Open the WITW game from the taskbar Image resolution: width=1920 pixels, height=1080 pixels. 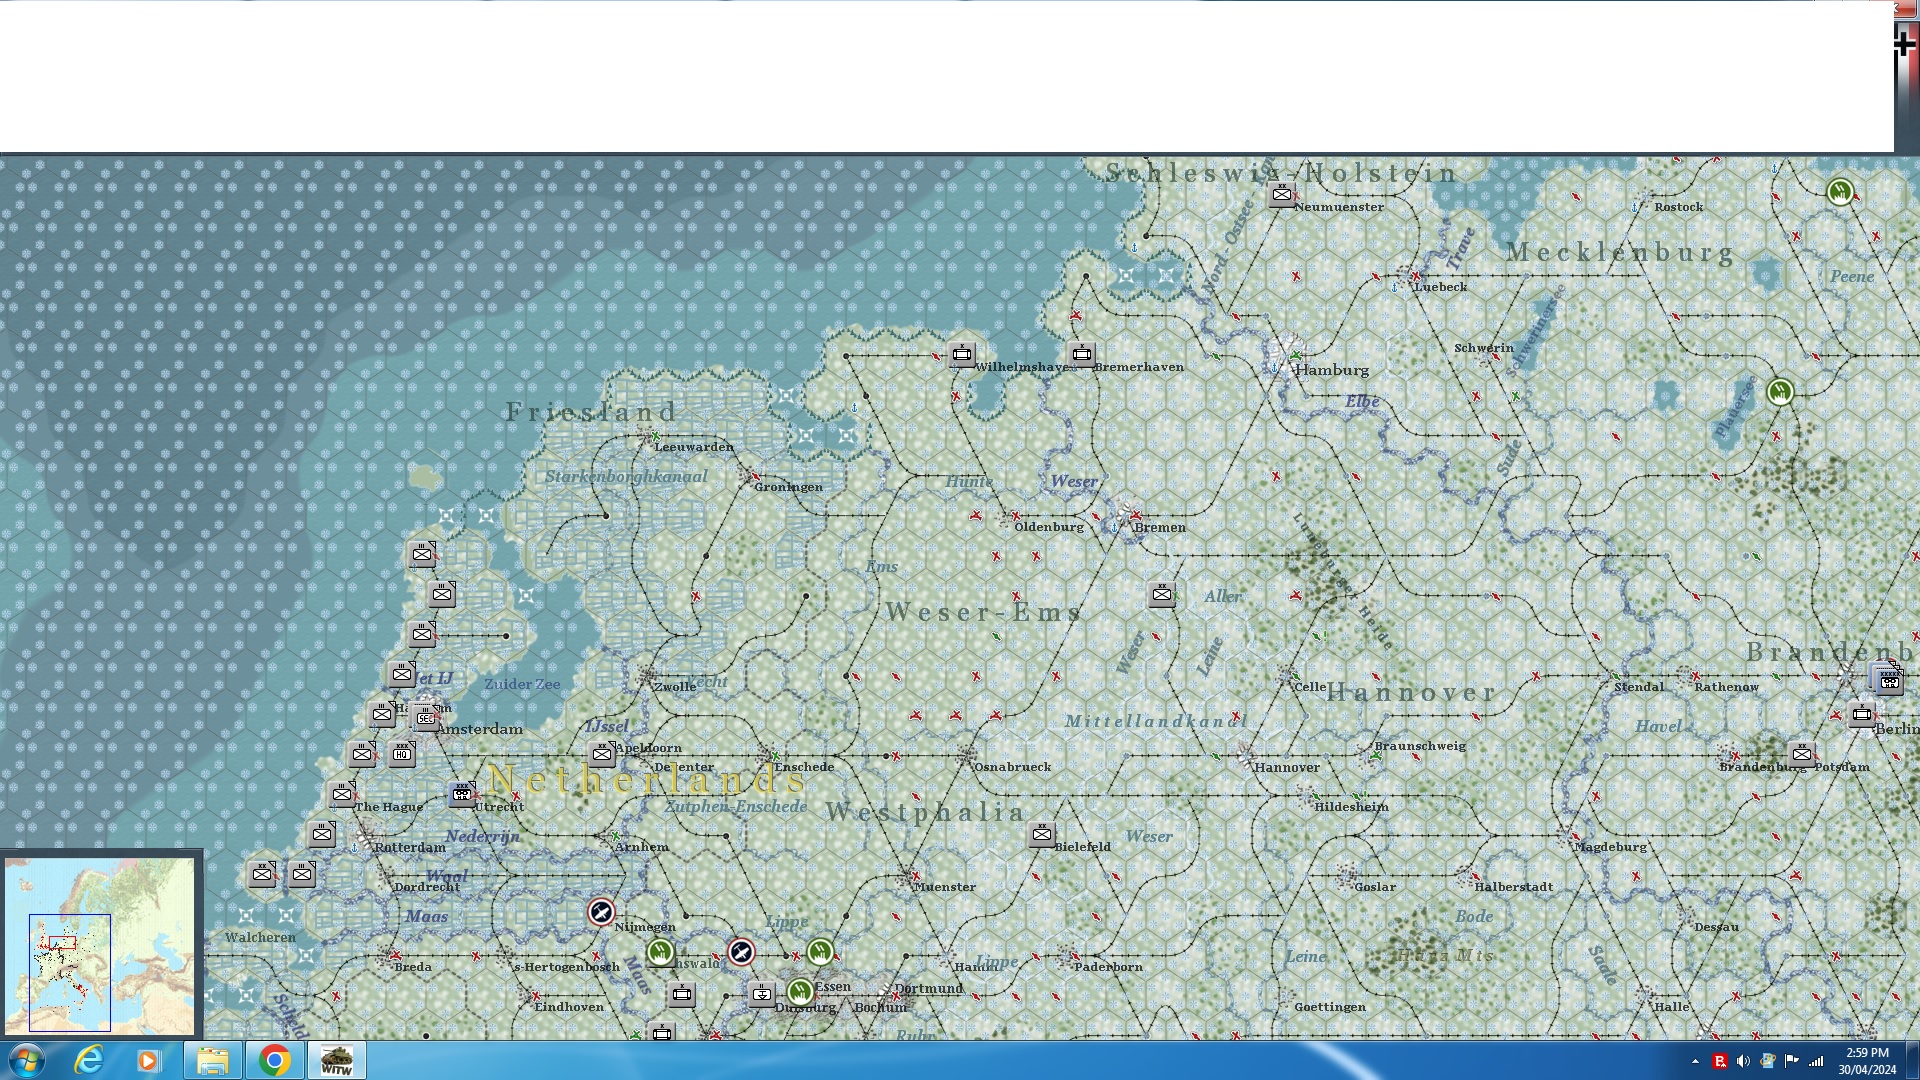pos(336,1060)
